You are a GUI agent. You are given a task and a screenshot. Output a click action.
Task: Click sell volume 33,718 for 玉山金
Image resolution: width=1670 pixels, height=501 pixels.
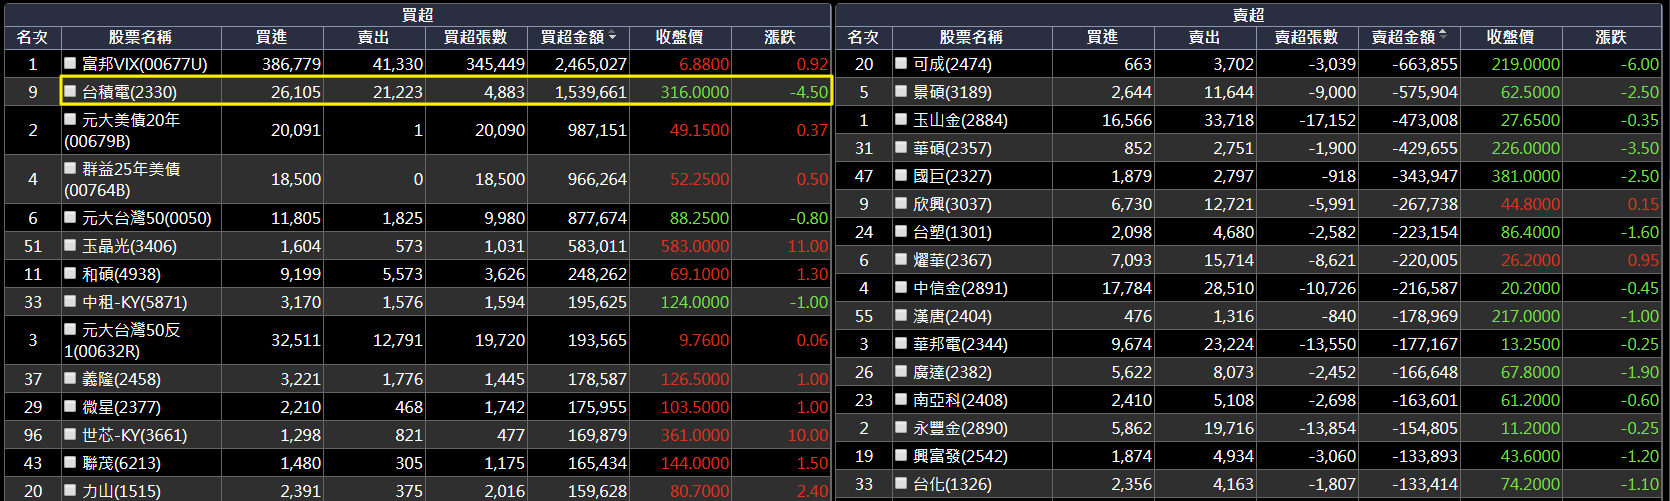tap(1229, 120)
